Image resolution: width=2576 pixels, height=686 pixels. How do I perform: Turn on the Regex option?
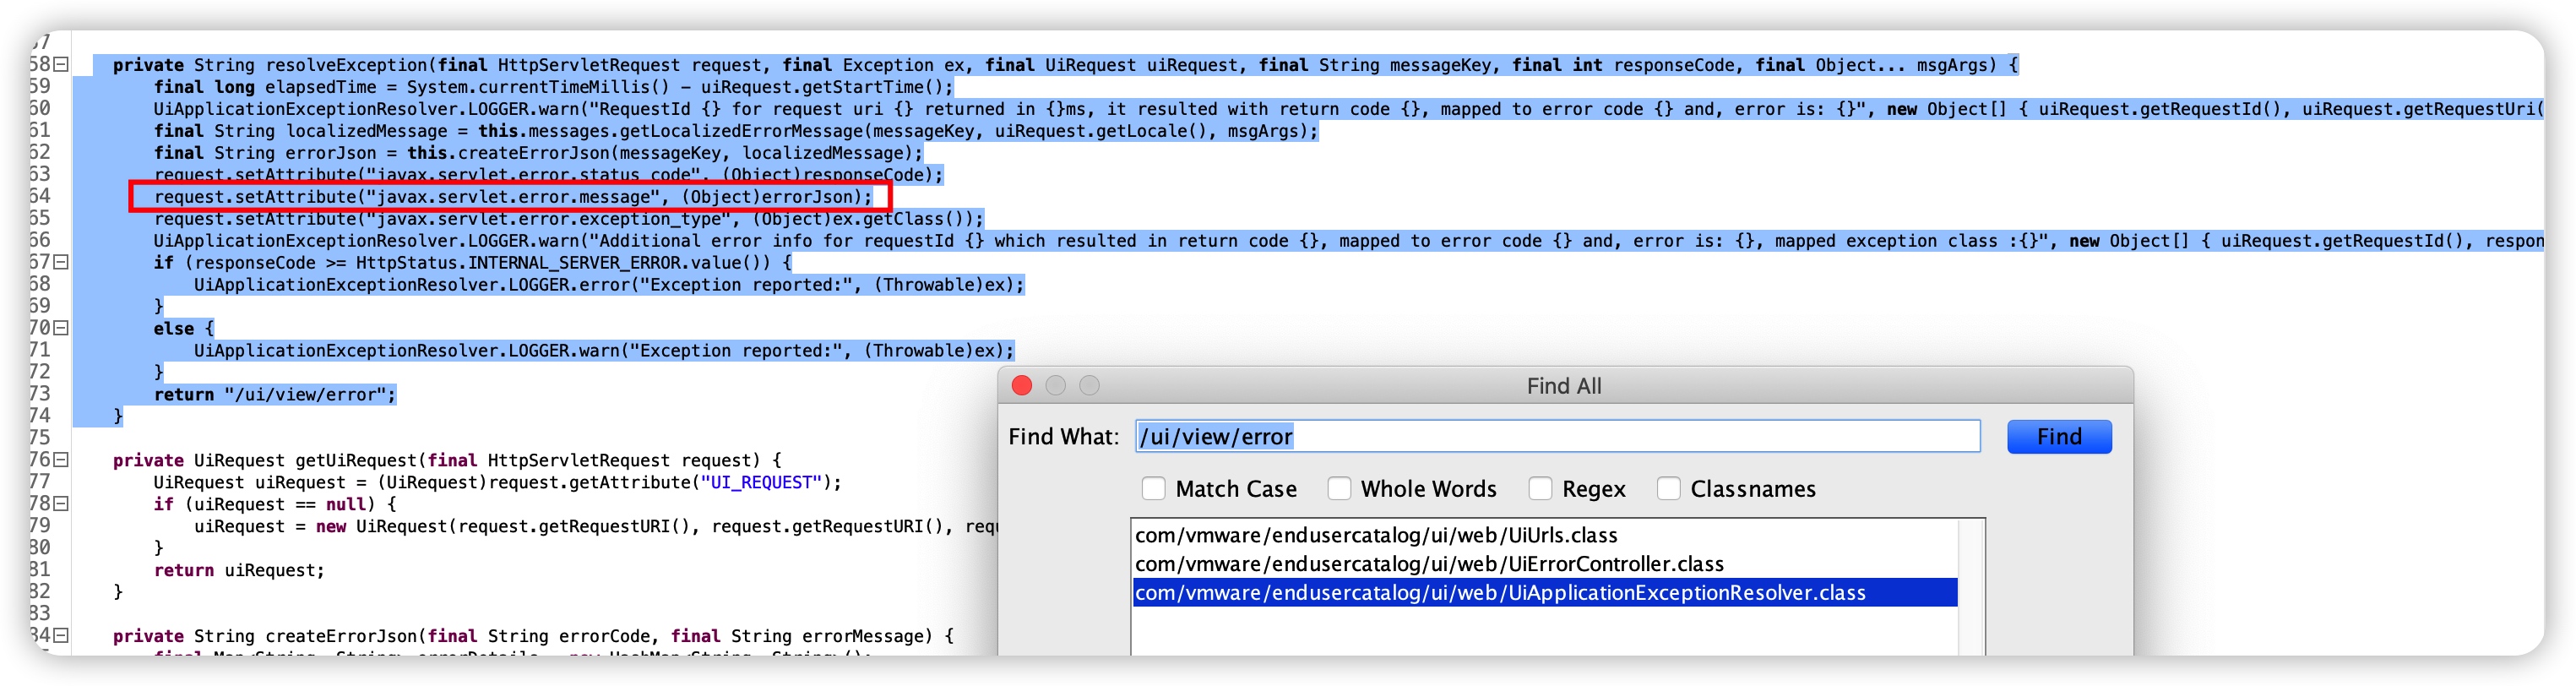pyautogui.click(x=1540, y=489)
